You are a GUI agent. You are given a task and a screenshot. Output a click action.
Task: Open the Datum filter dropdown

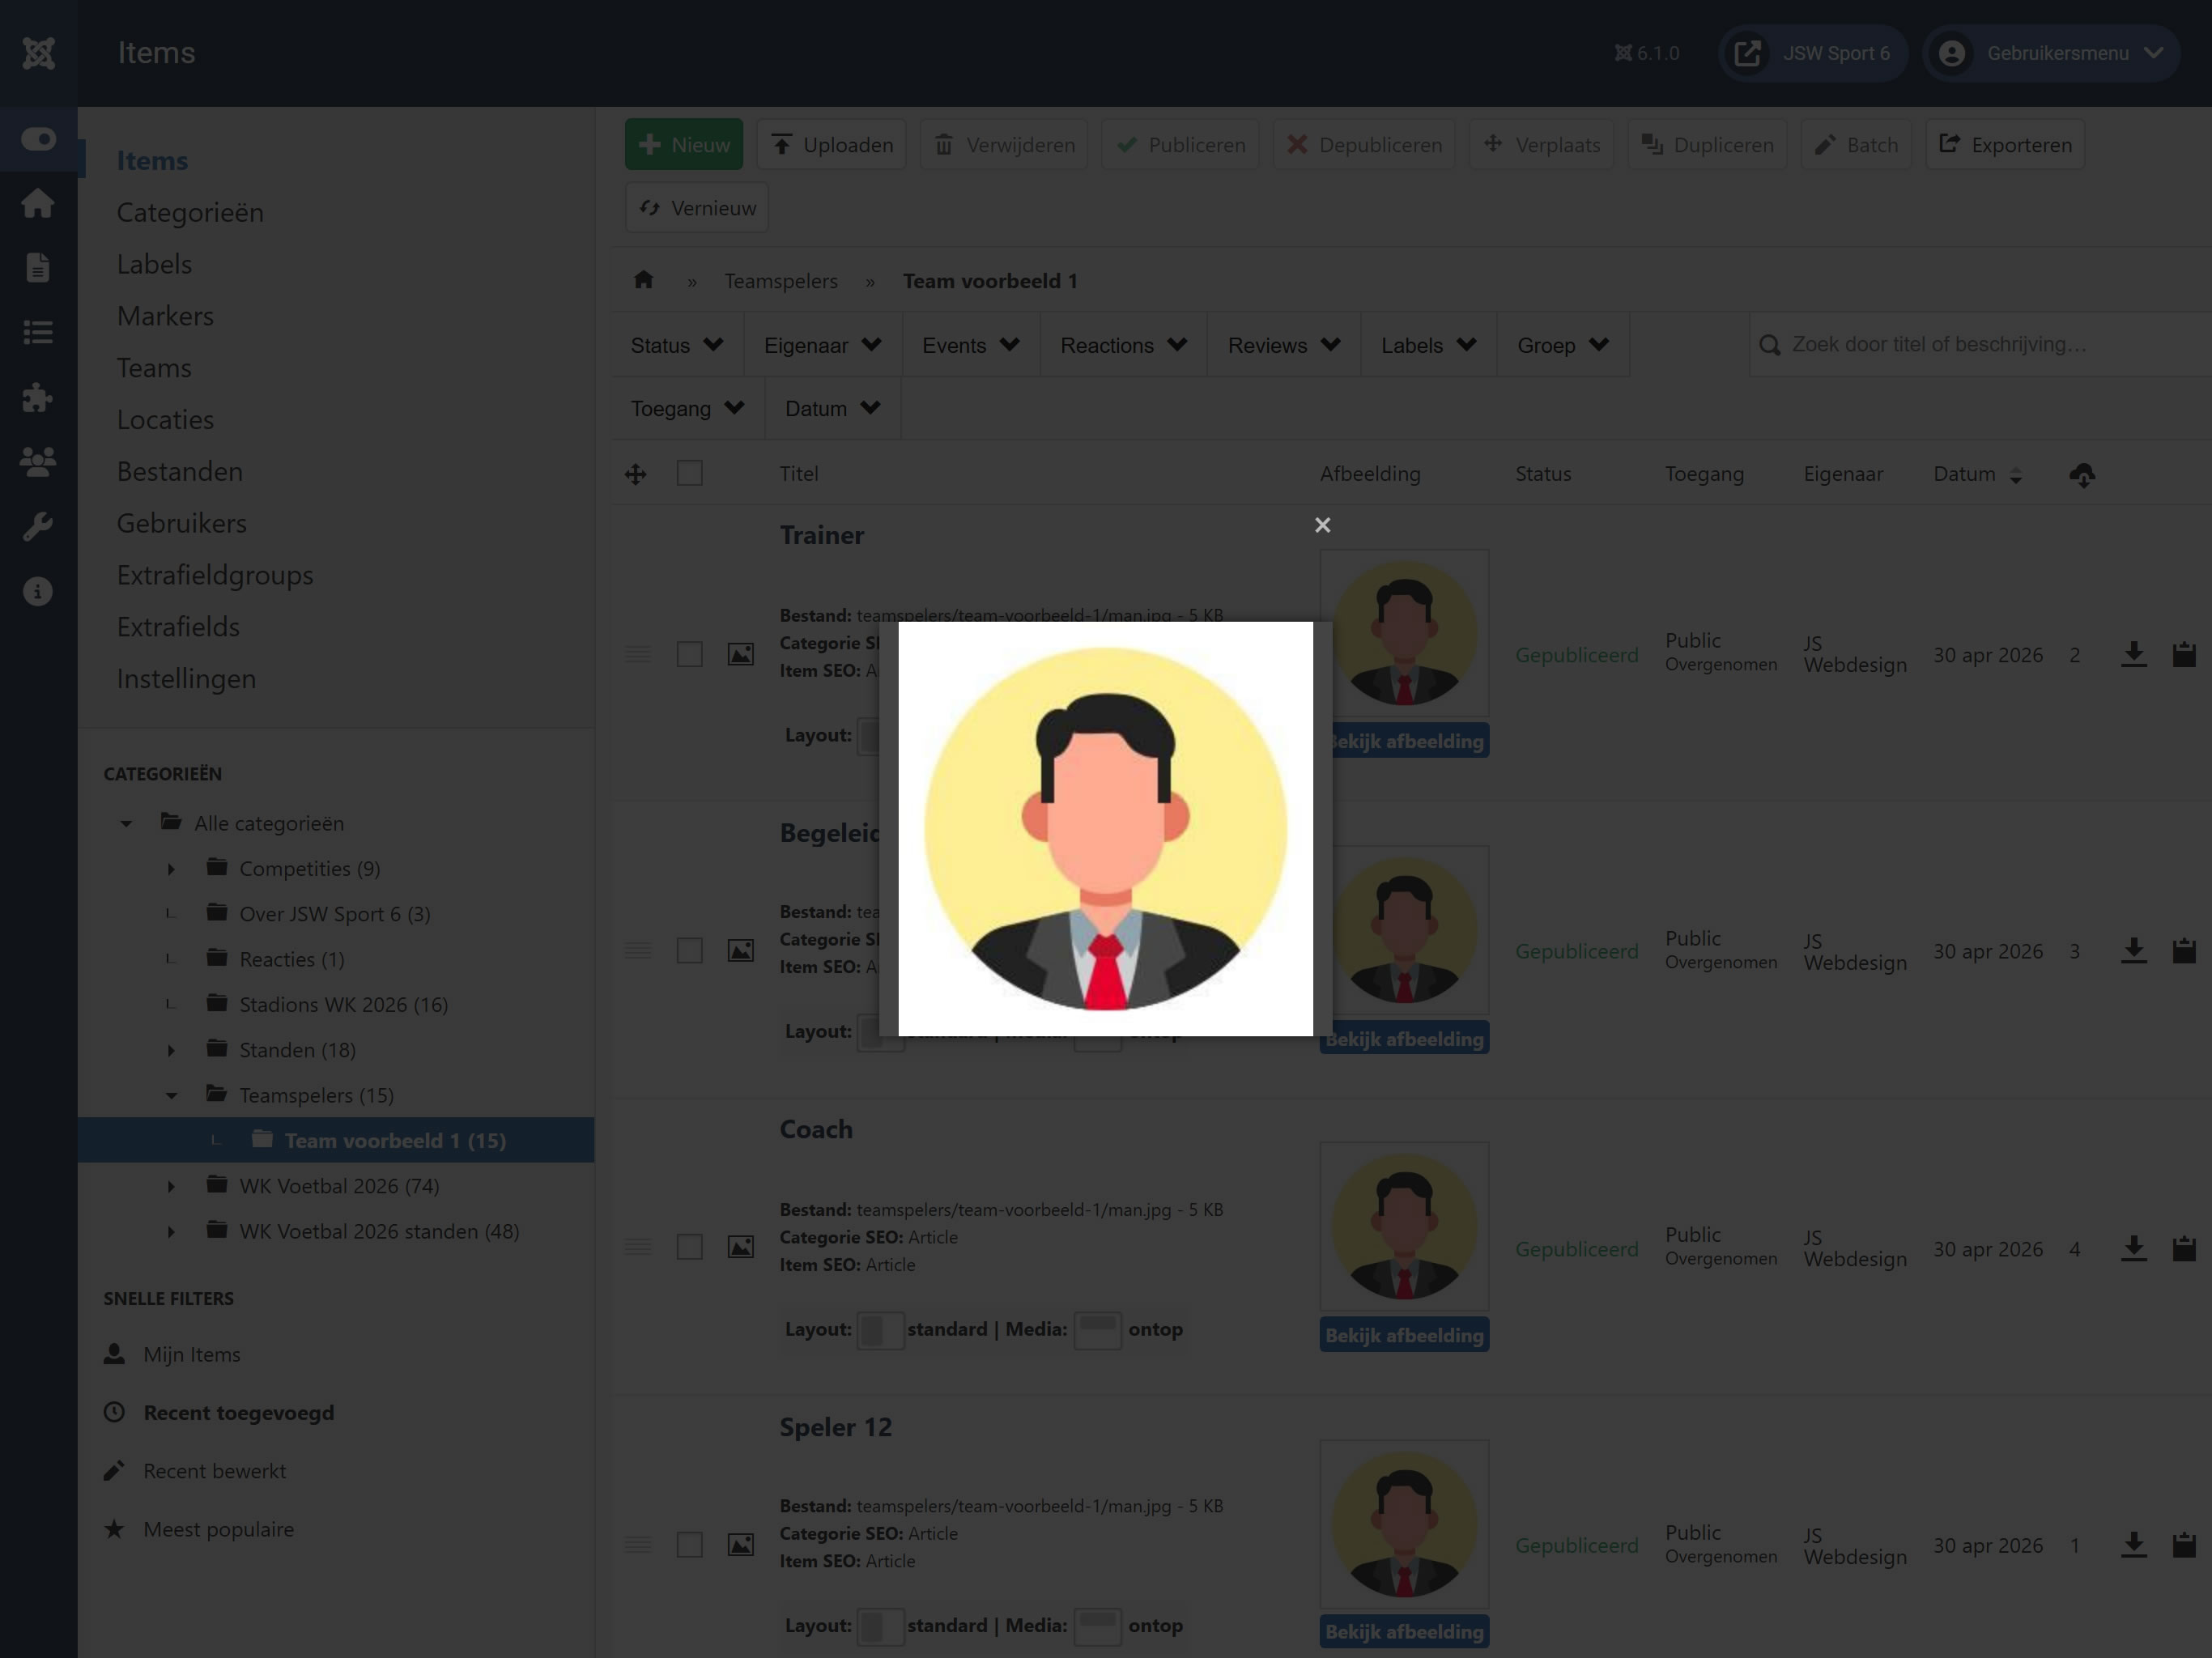(x=833, y=408)
